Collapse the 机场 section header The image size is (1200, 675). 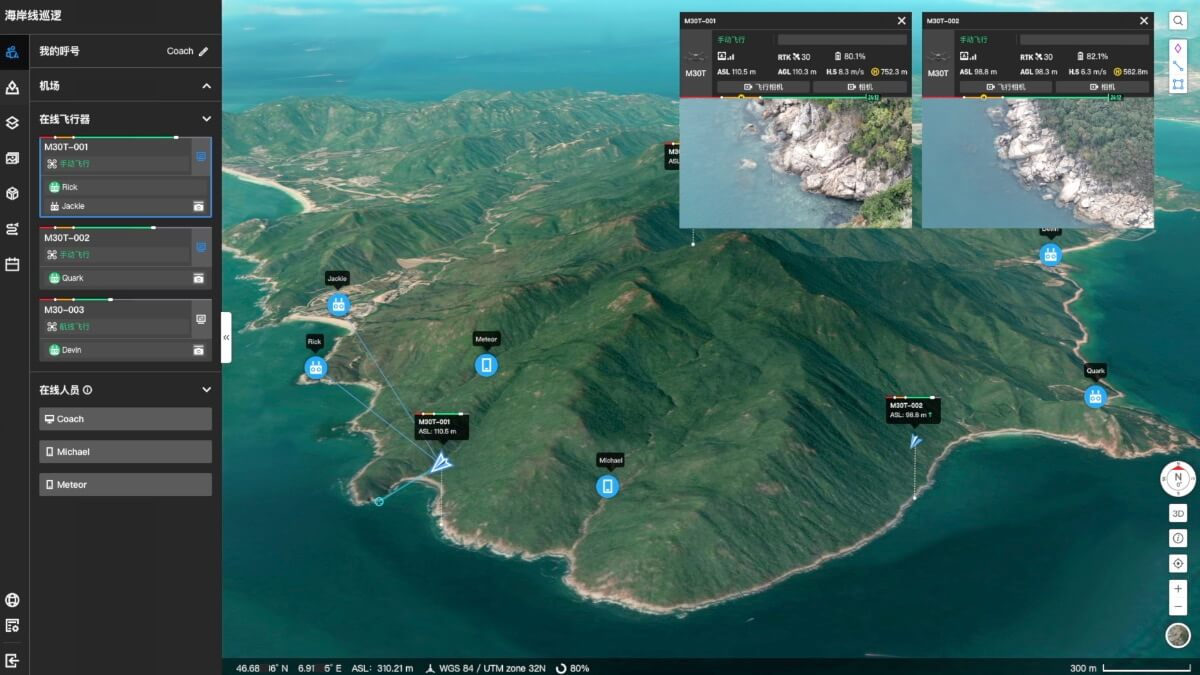click(207, 85)
